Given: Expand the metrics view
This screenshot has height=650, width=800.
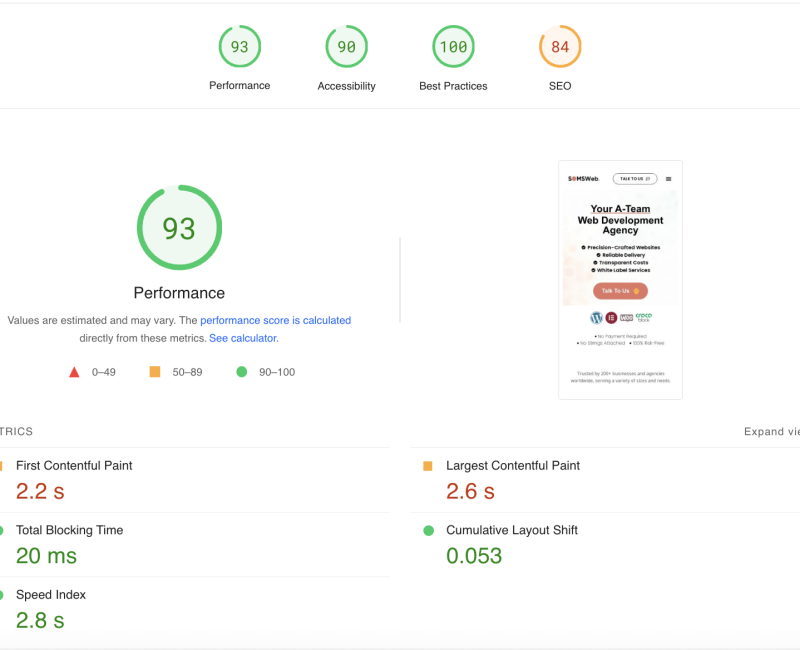Looking at the screenshot, I should pos(771,432).
